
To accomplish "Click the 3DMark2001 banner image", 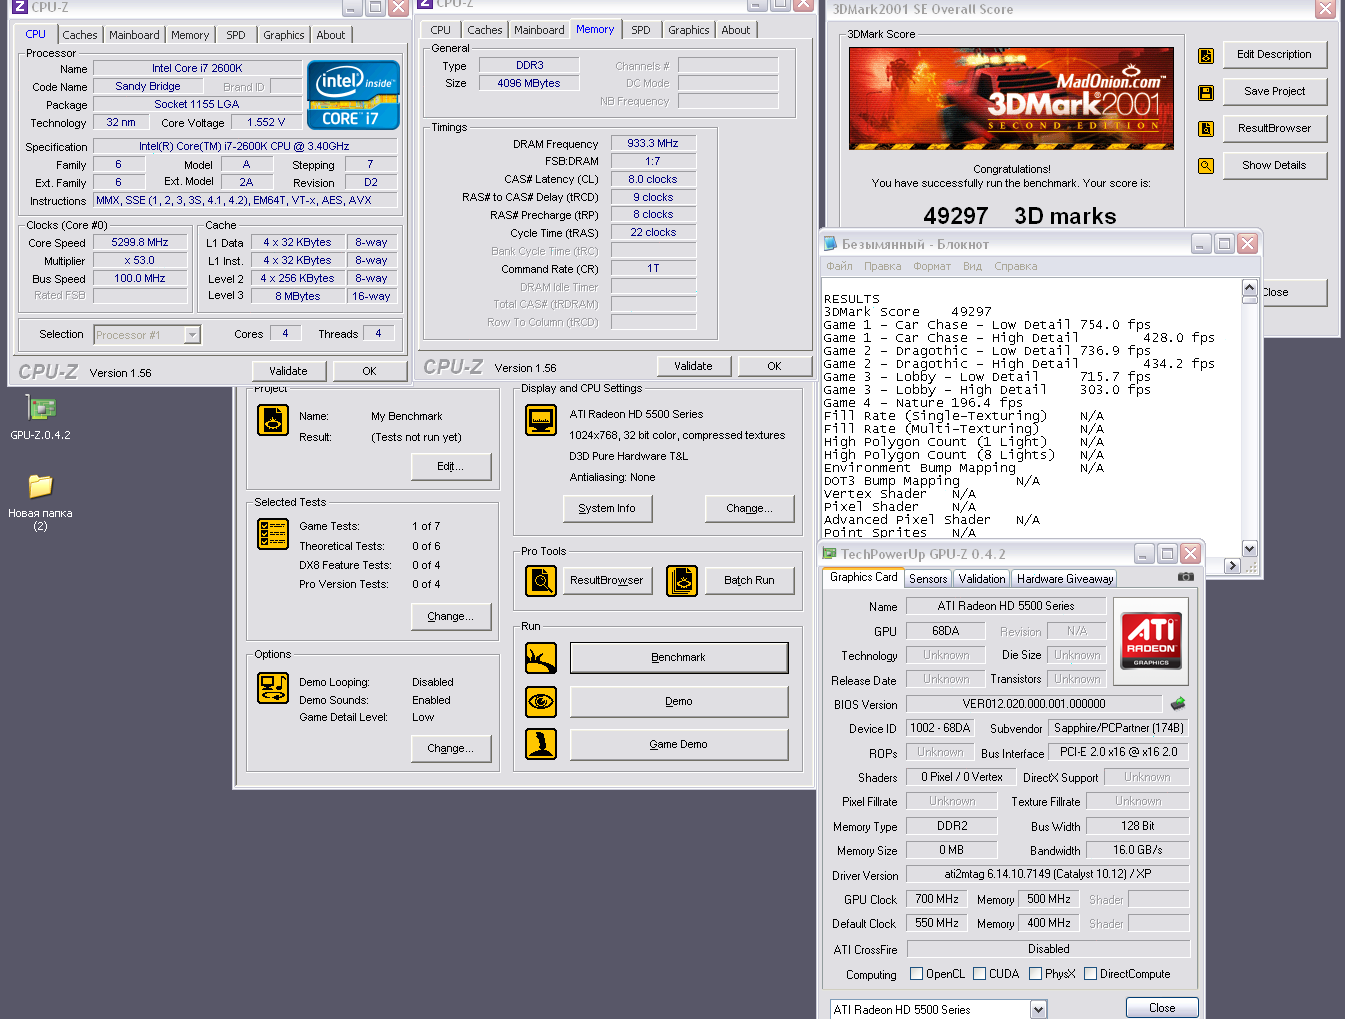I will [1011, 98].
